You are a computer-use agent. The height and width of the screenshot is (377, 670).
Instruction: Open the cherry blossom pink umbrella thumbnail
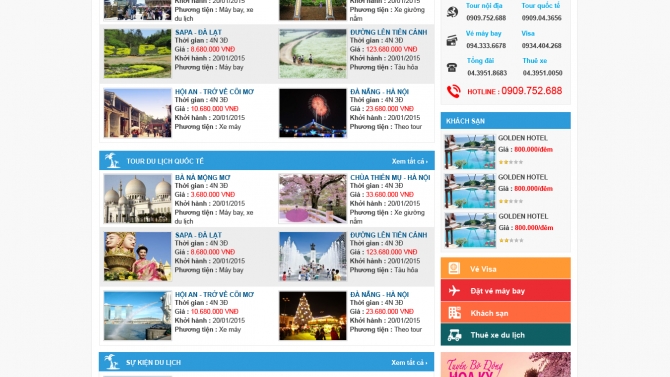click(x=312, y=199)
